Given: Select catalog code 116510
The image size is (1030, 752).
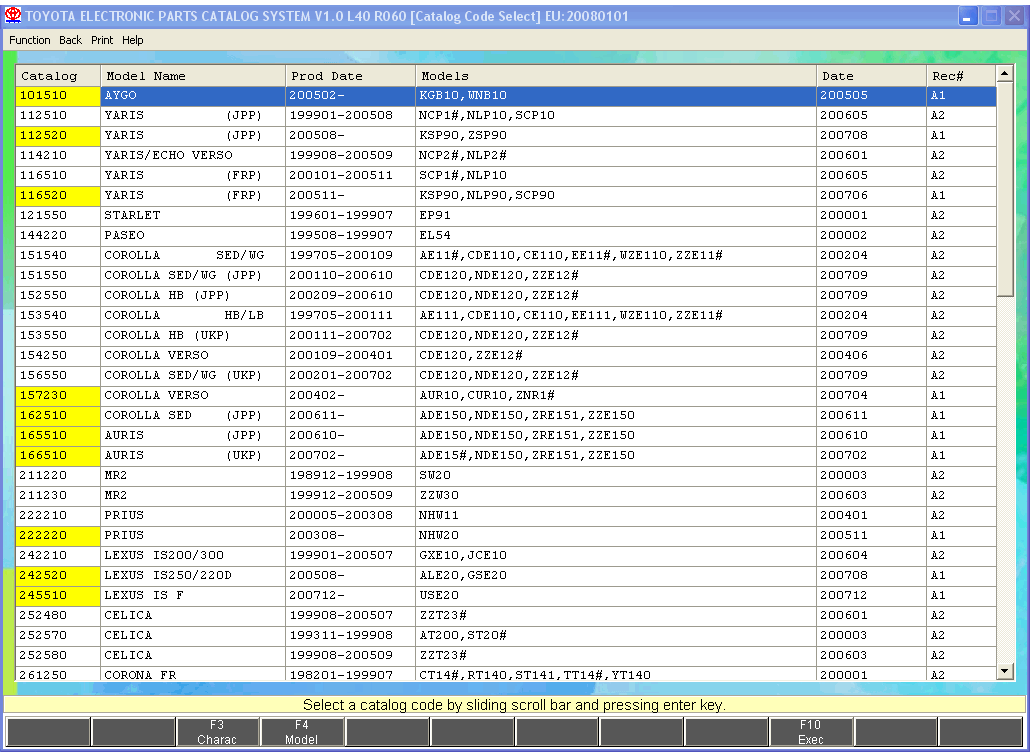Looking at the screenshot, I should (506, 175).
